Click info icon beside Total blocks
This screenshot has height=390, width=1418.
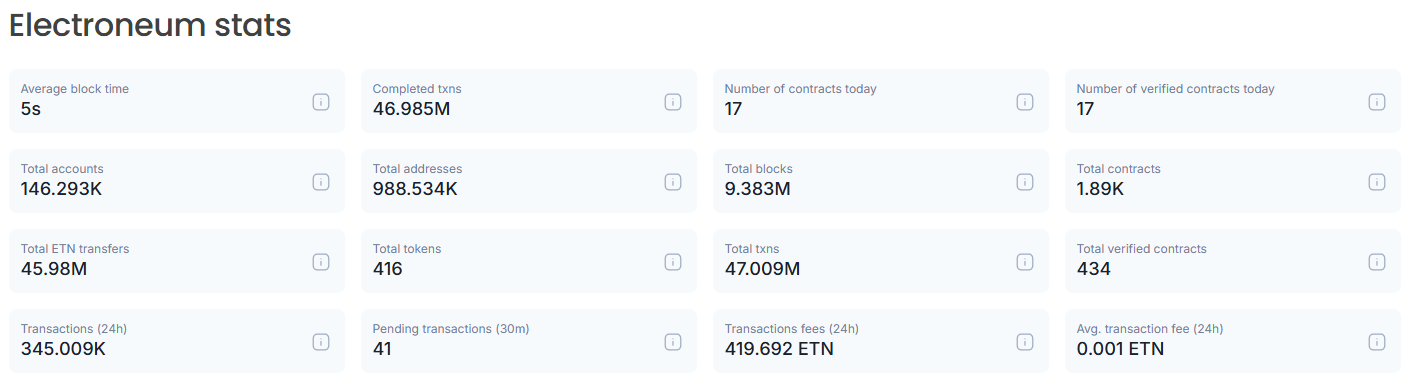pos(1025,182)
